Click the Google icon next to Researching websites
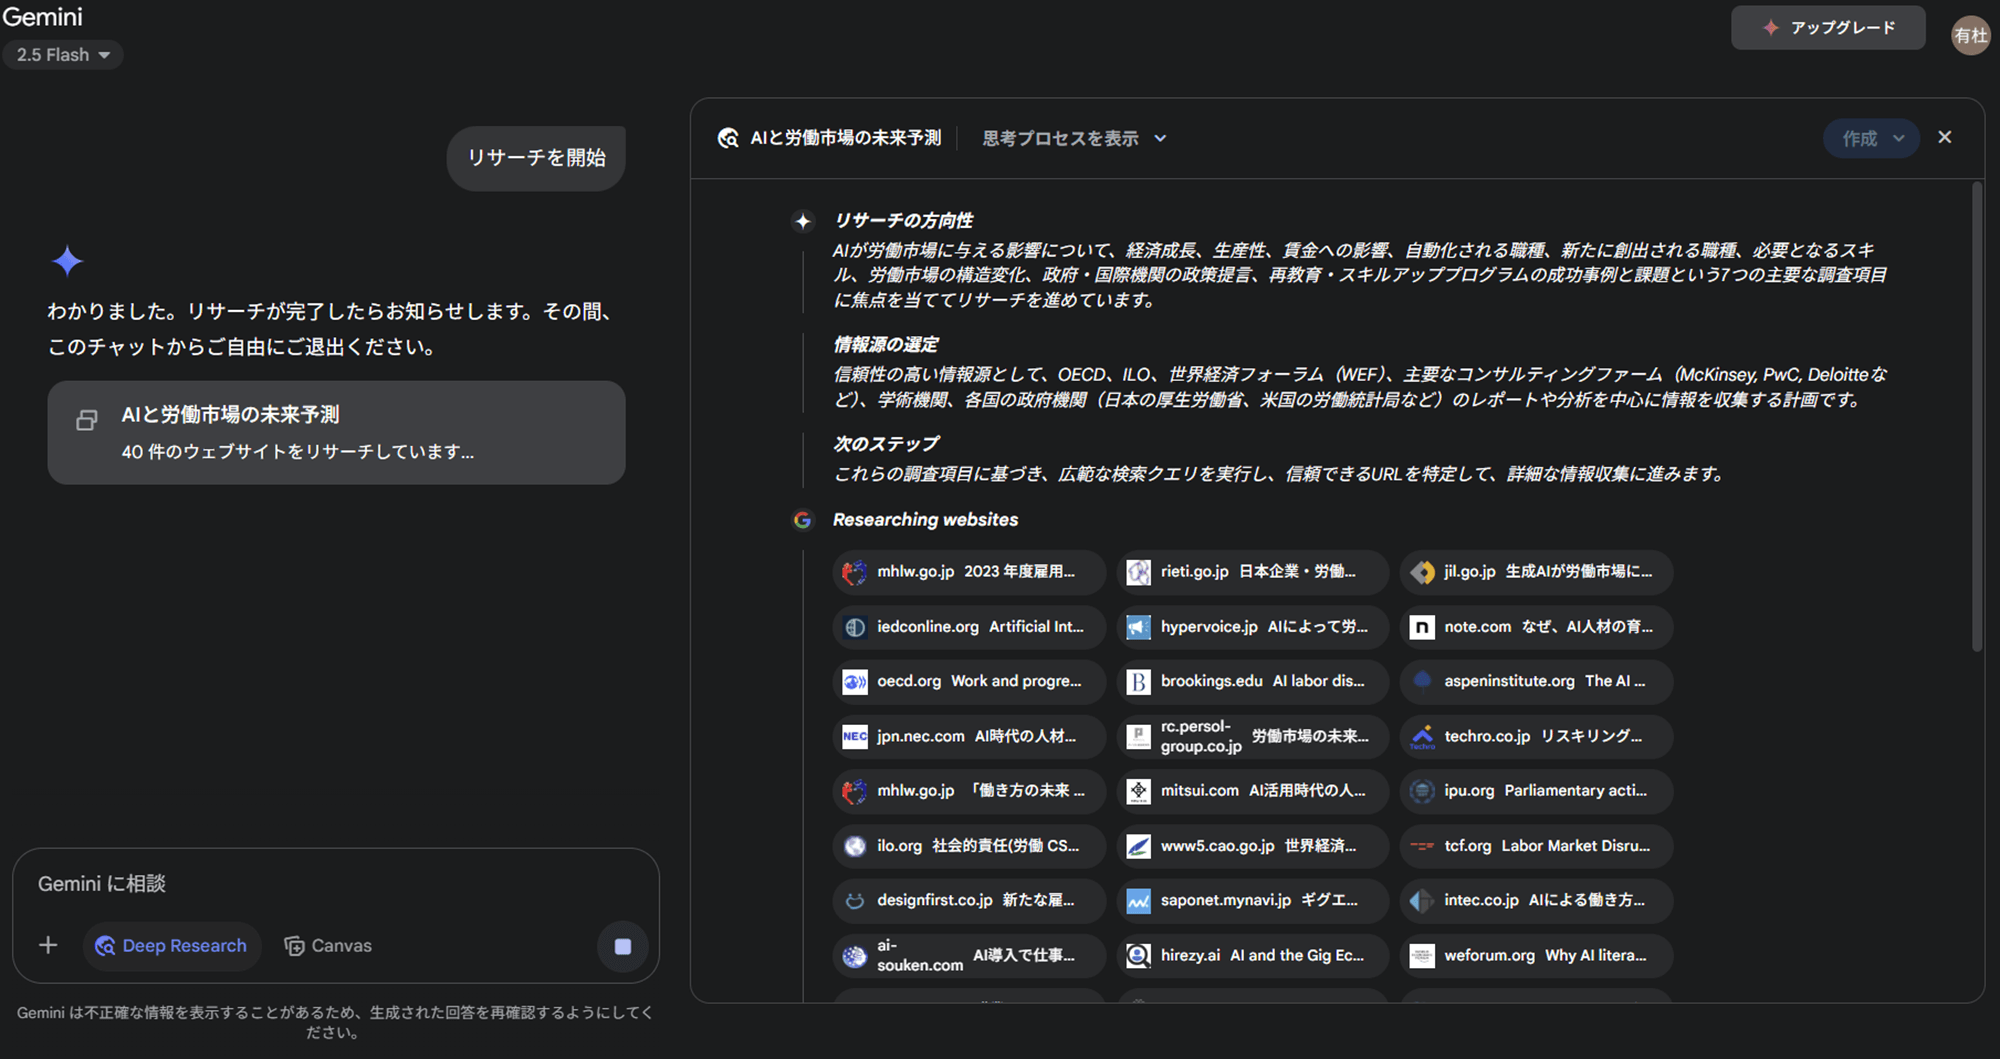This screenshot has height=1059, width=2000. click(x=802, y=520)
